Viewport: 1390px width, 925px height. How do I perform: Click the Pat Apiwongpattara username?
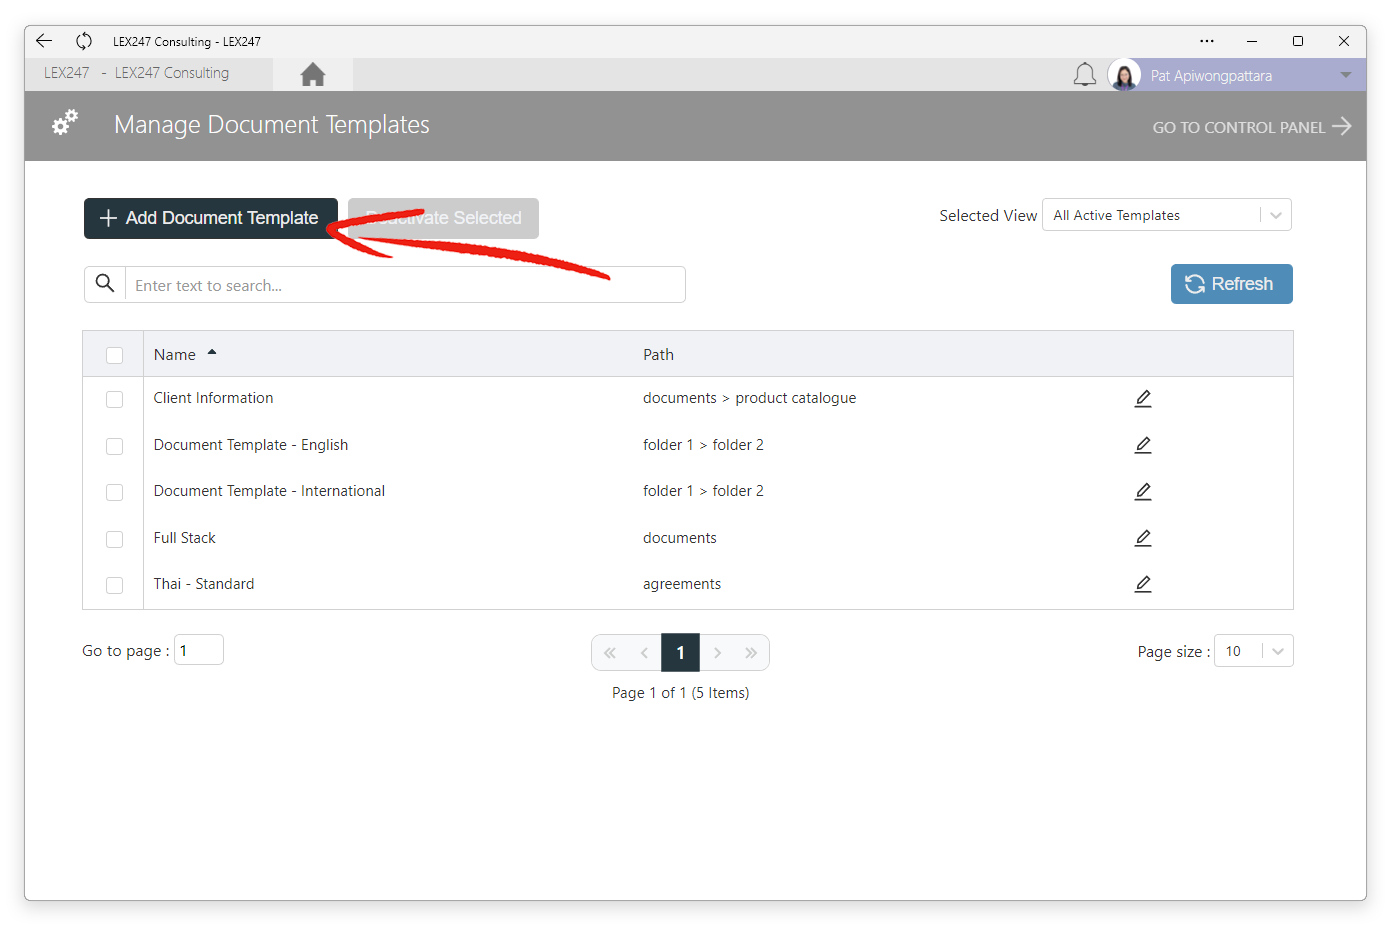coord(1211,76)
